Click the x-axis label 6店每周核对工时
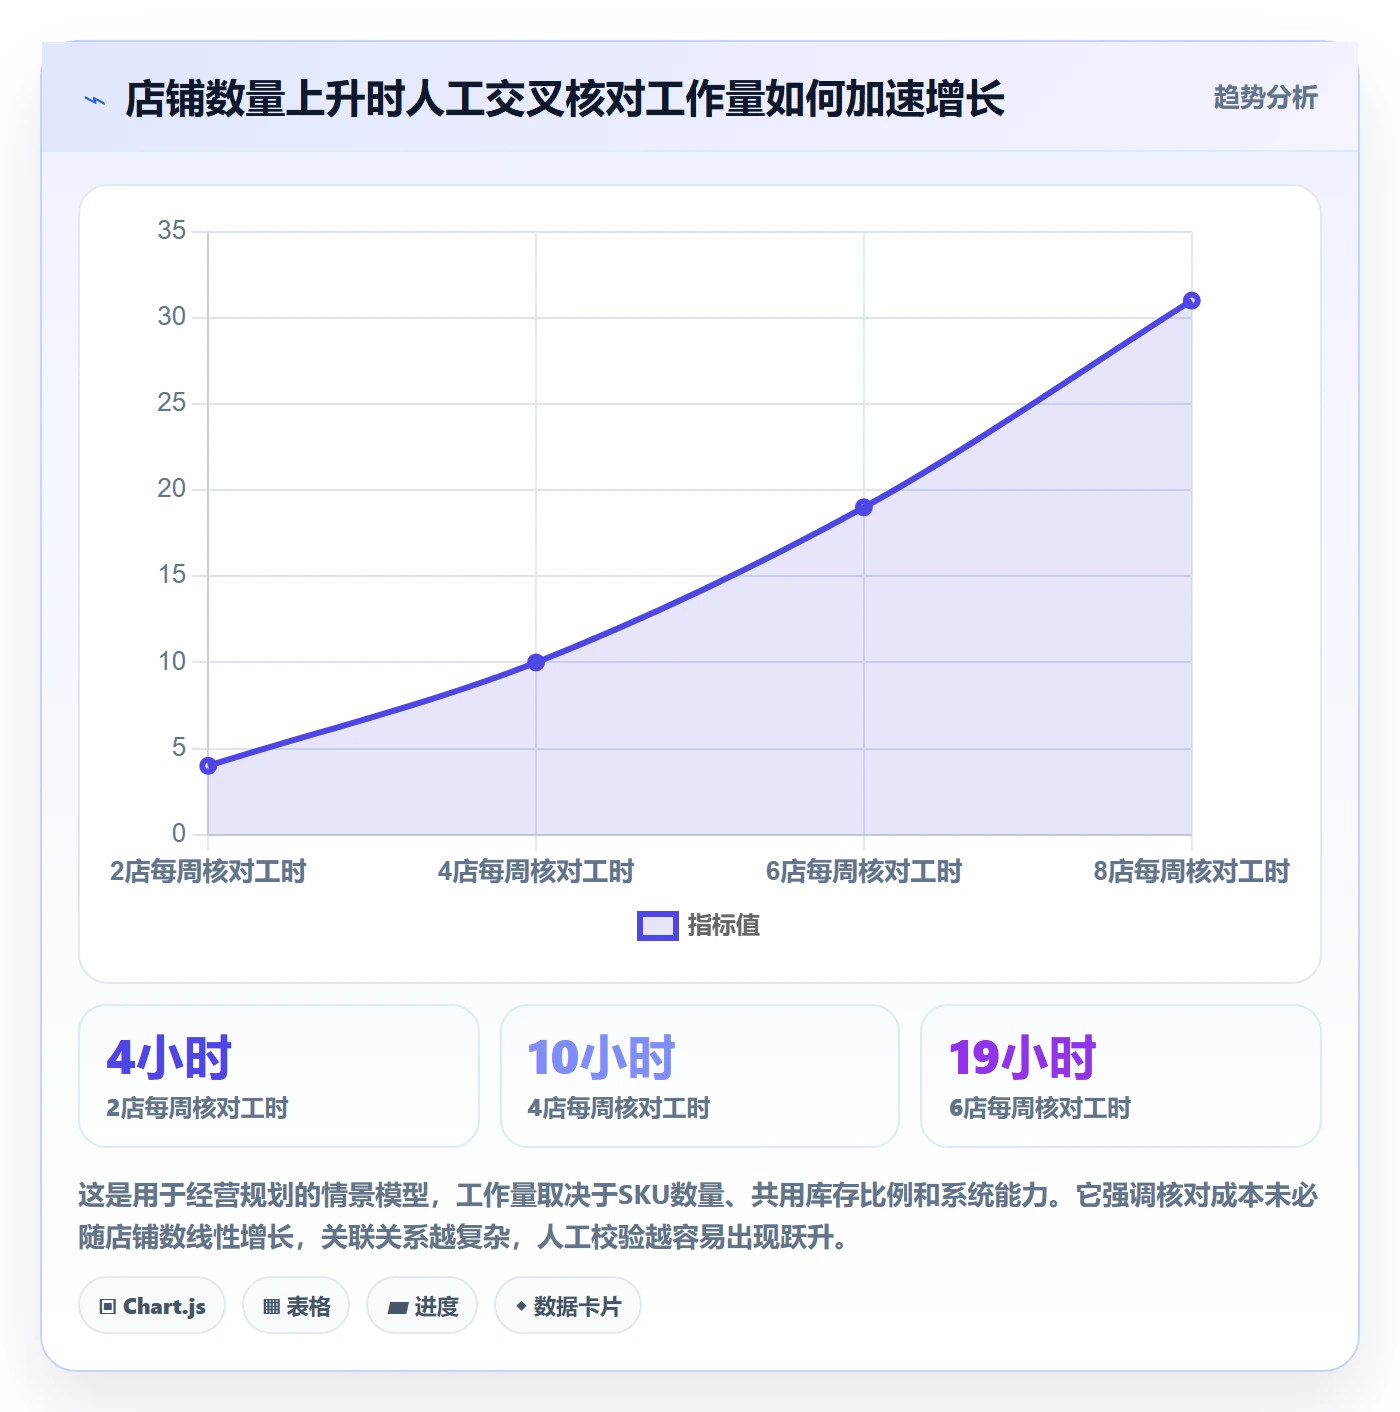Viewport: 1400px width, 1412px height. coord(864,872)
